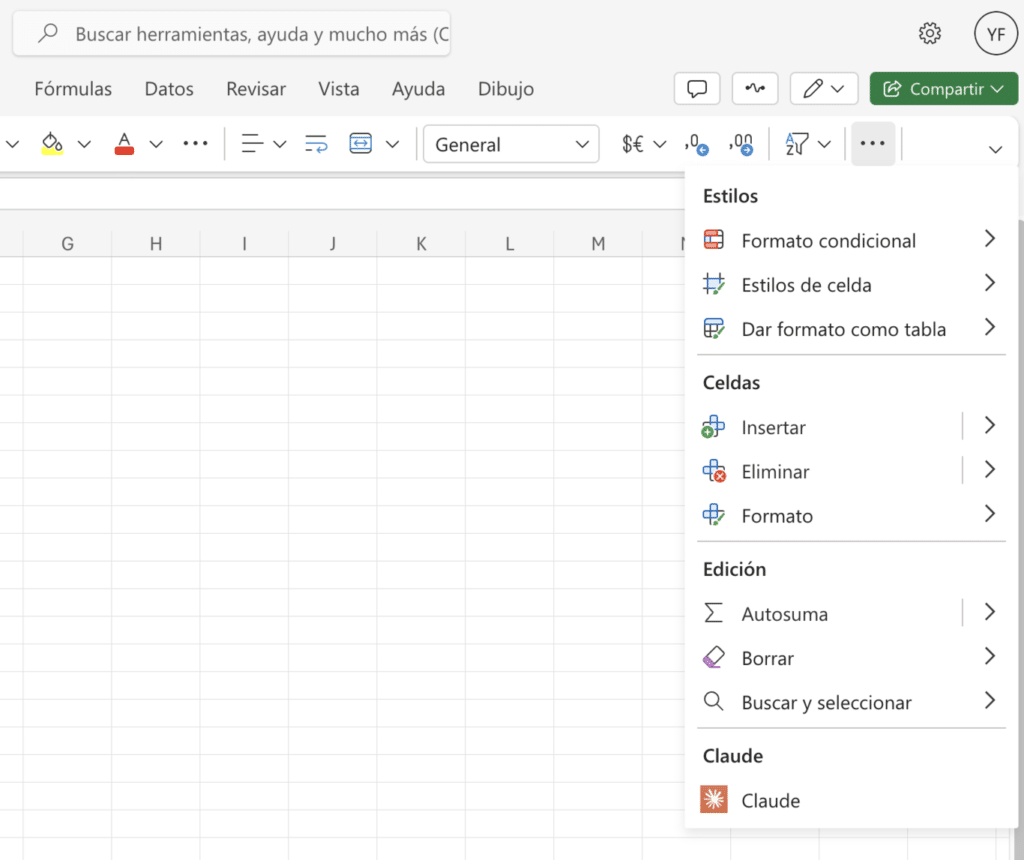The image size is (1024, 860).
Task: Expand the fill color dropdown arrow
Action: pyautogui.click(x=84, y=144)
